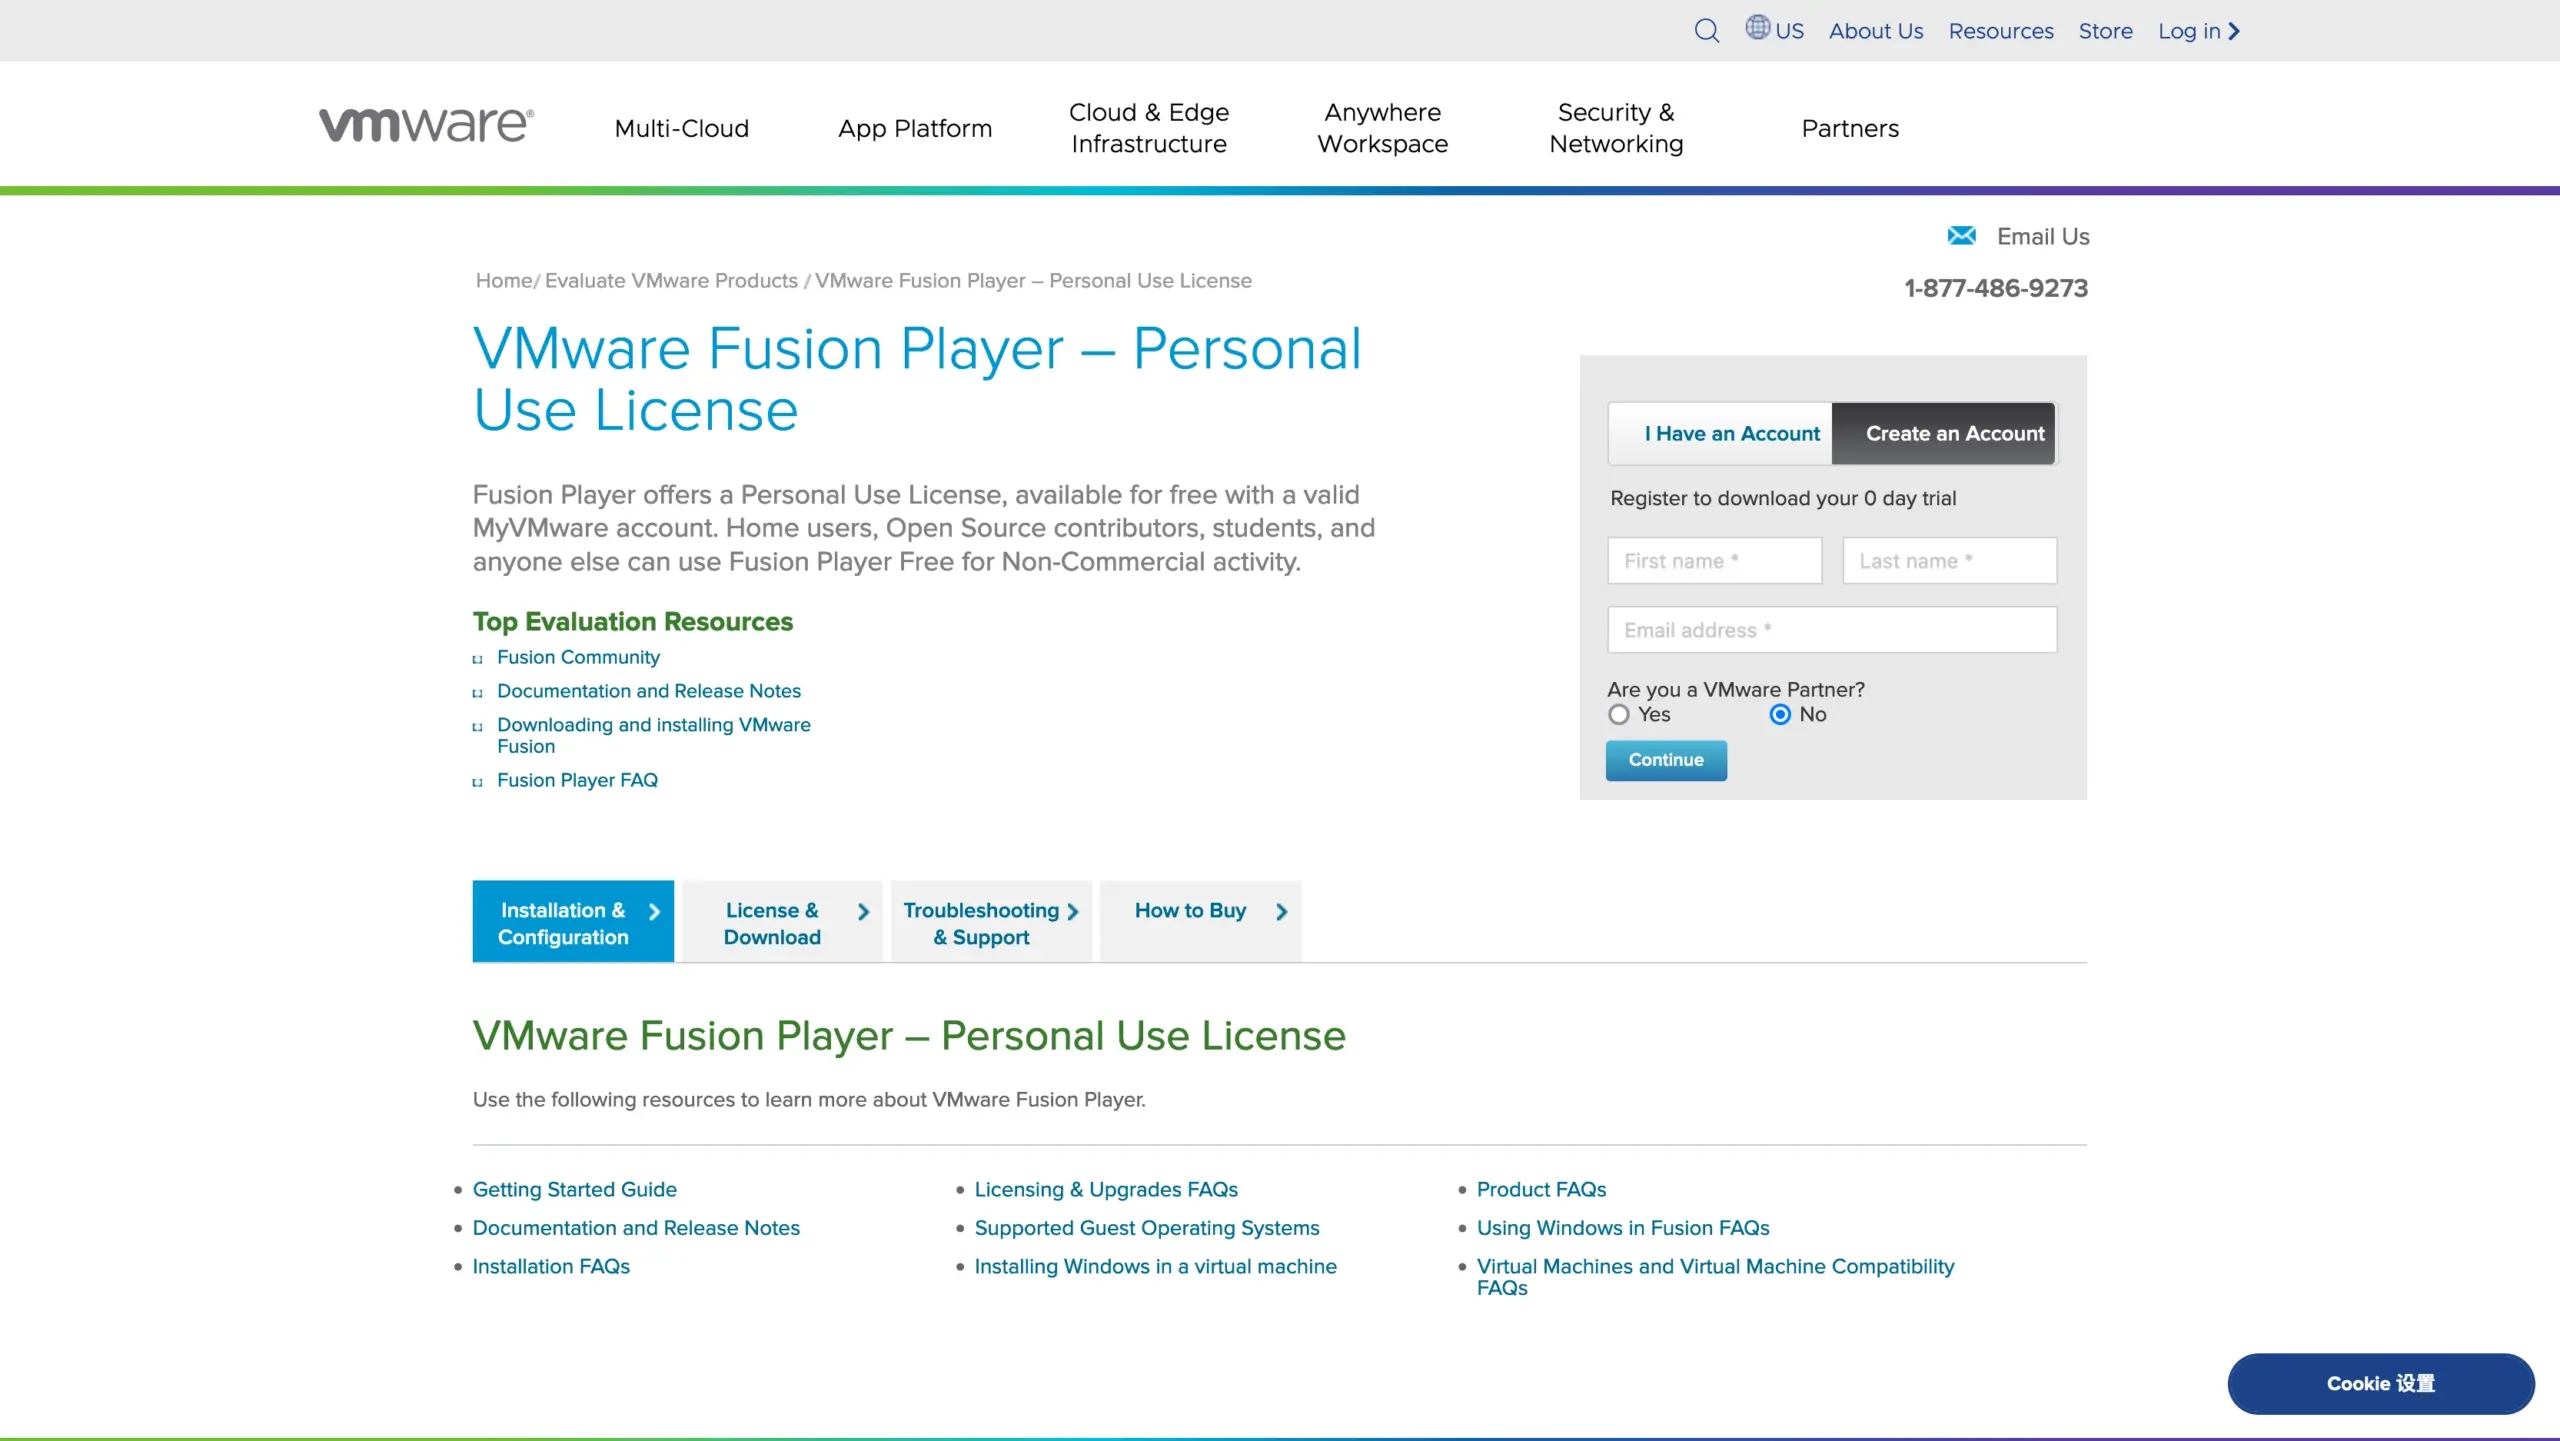
Task: Open Store link
Action: (2105, 31)
